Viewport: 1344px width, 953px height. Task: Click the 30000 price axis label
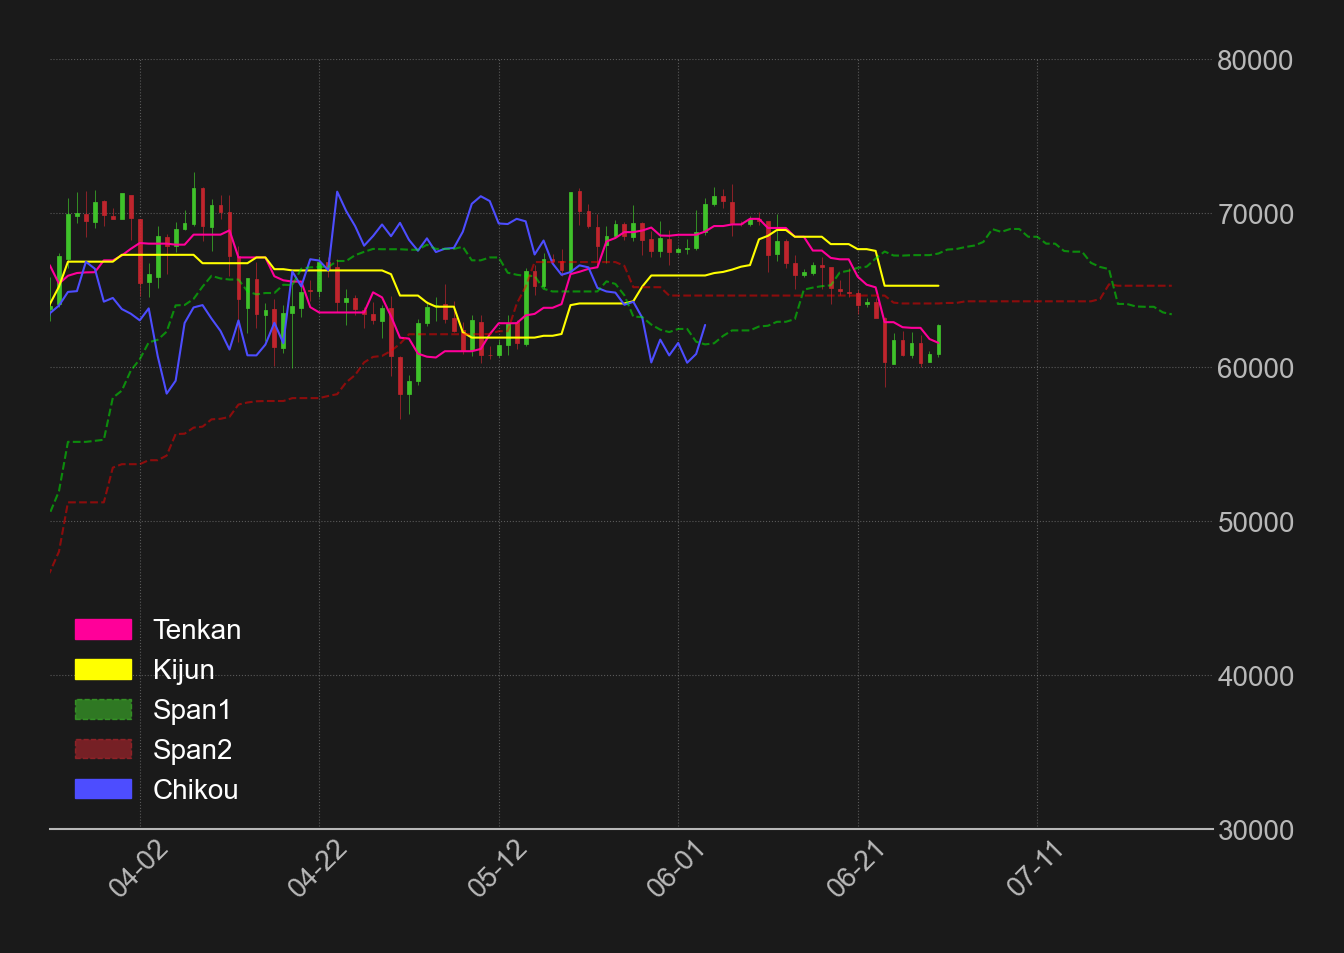tap(1255, 830)
